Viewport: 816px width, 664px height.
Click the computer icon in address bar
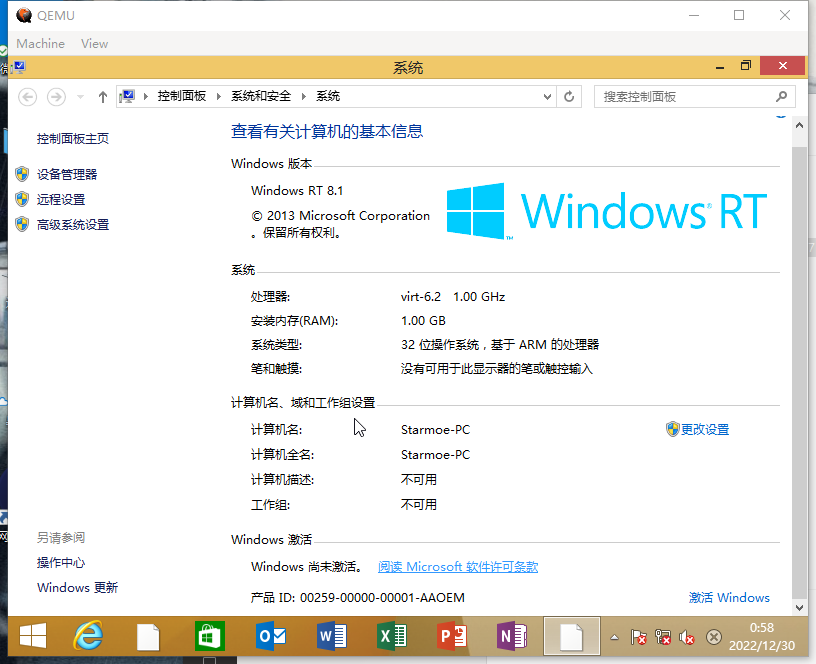[x=127, y=96]
